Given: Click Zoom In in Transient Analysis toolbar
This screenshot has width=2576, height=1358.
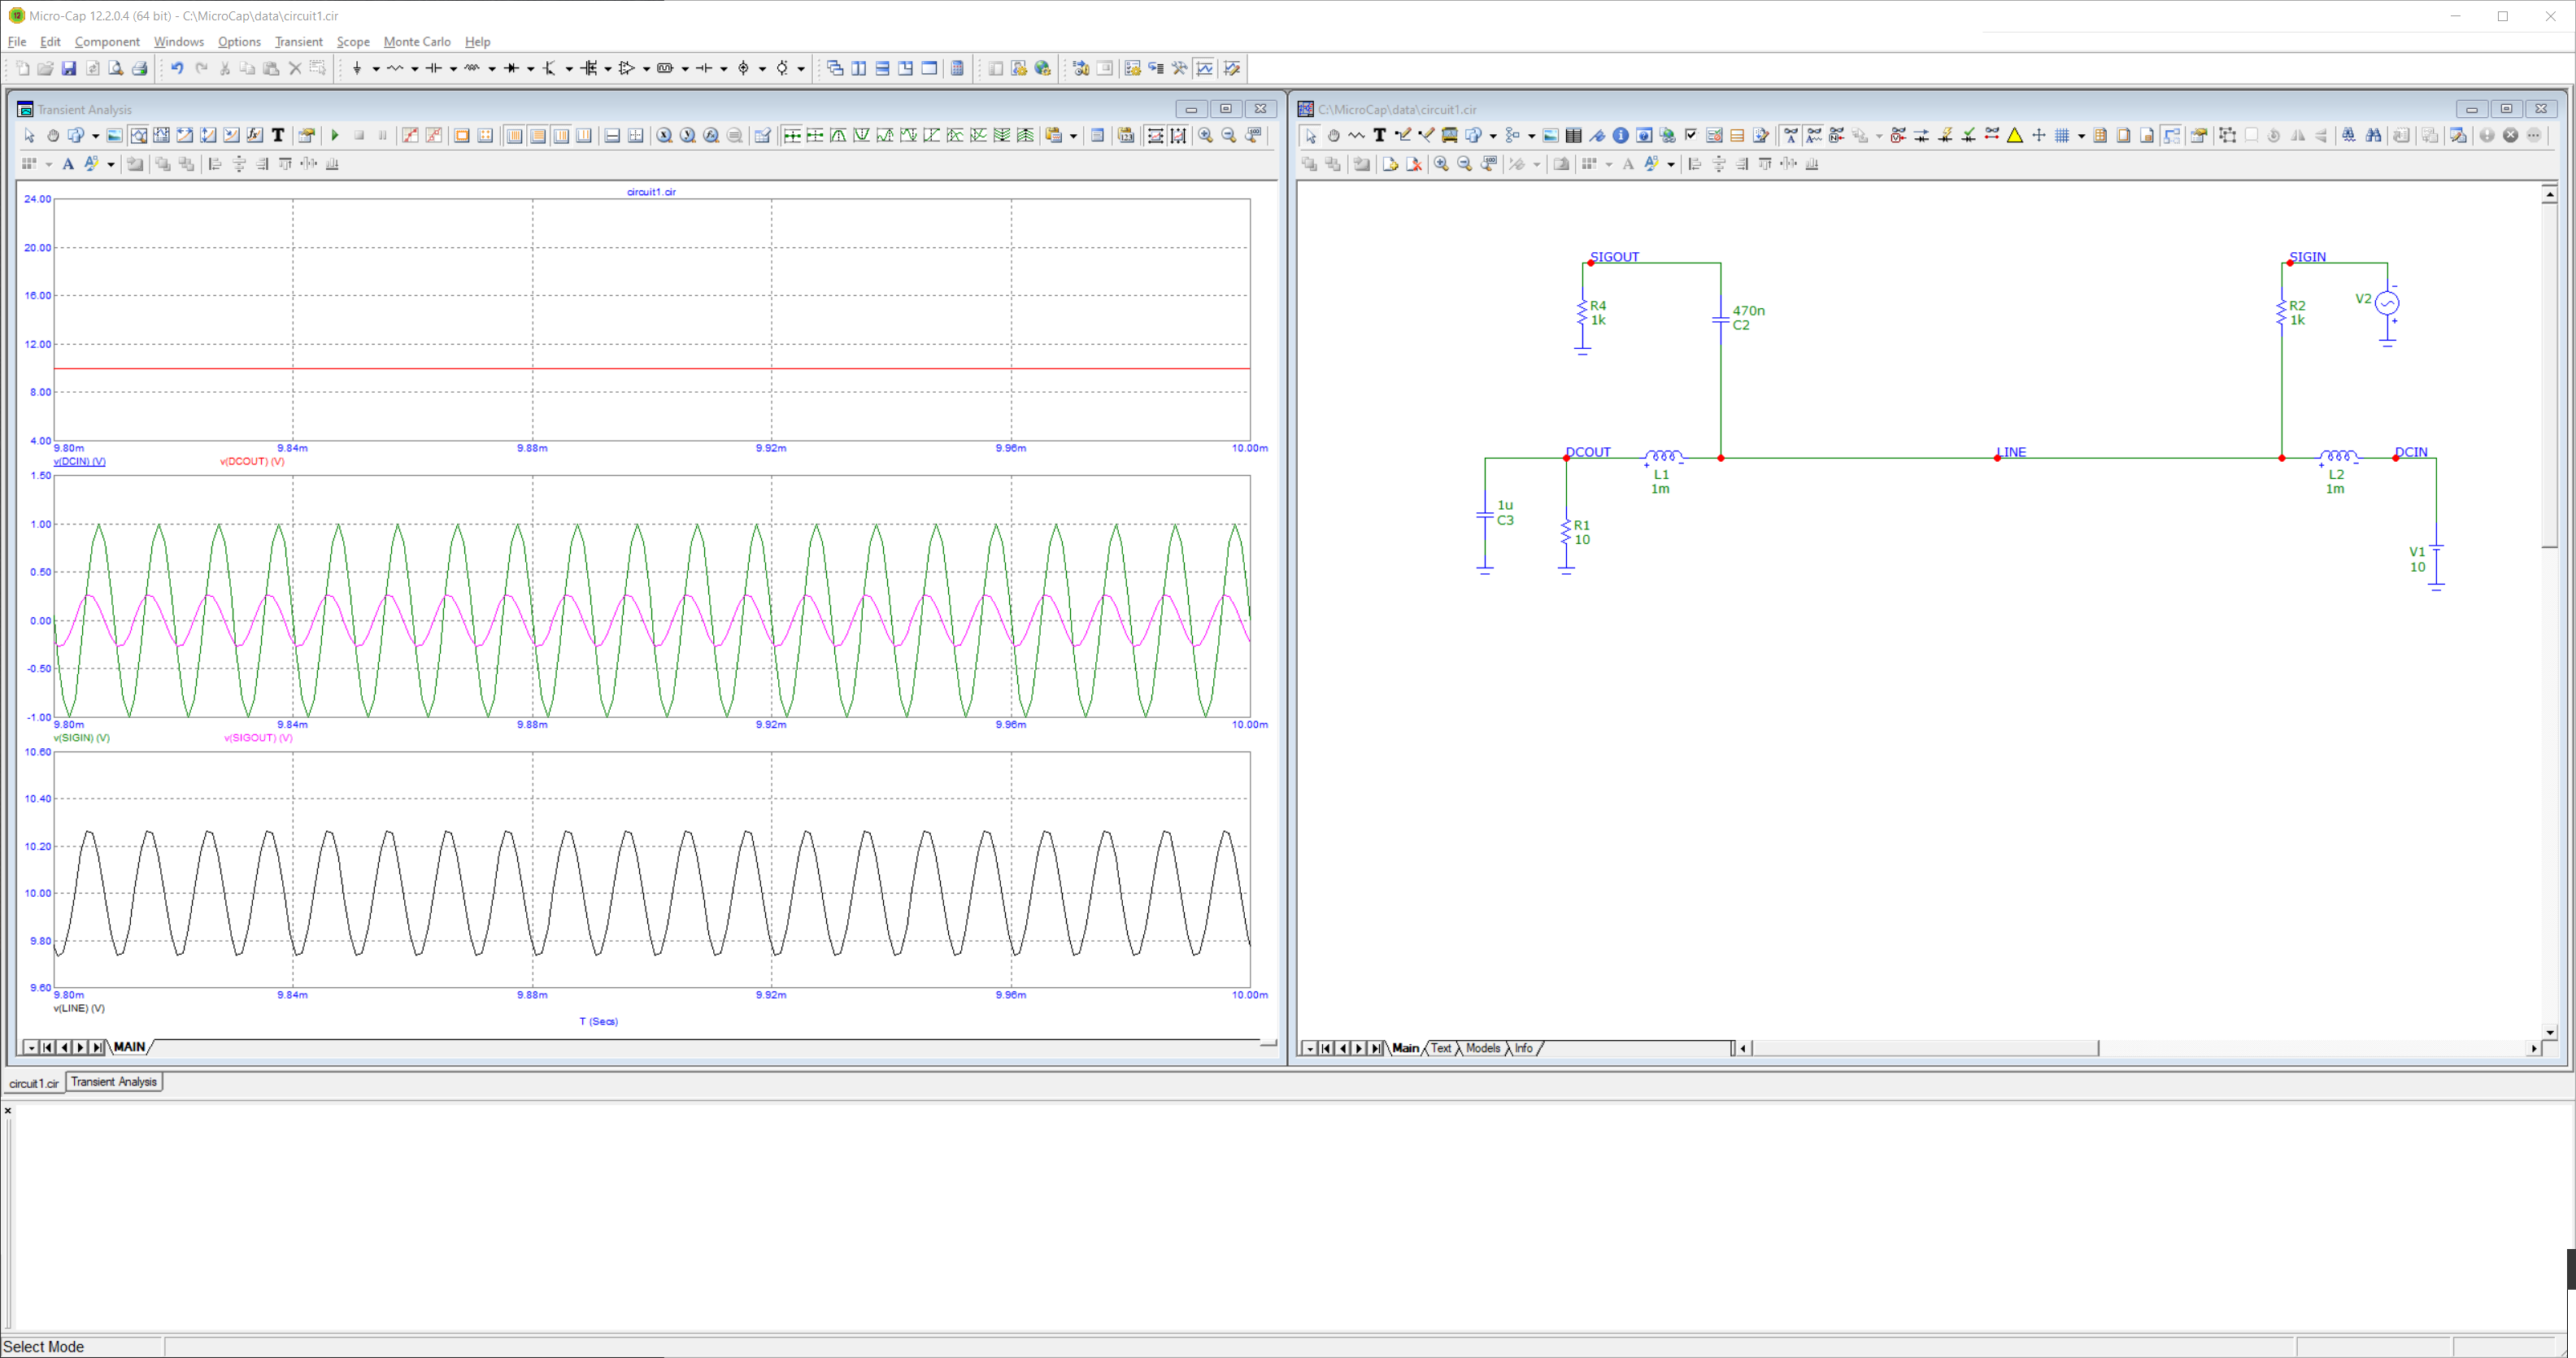Looking at the screenshot, I should pyautogui.click(x=1206, y=135).
